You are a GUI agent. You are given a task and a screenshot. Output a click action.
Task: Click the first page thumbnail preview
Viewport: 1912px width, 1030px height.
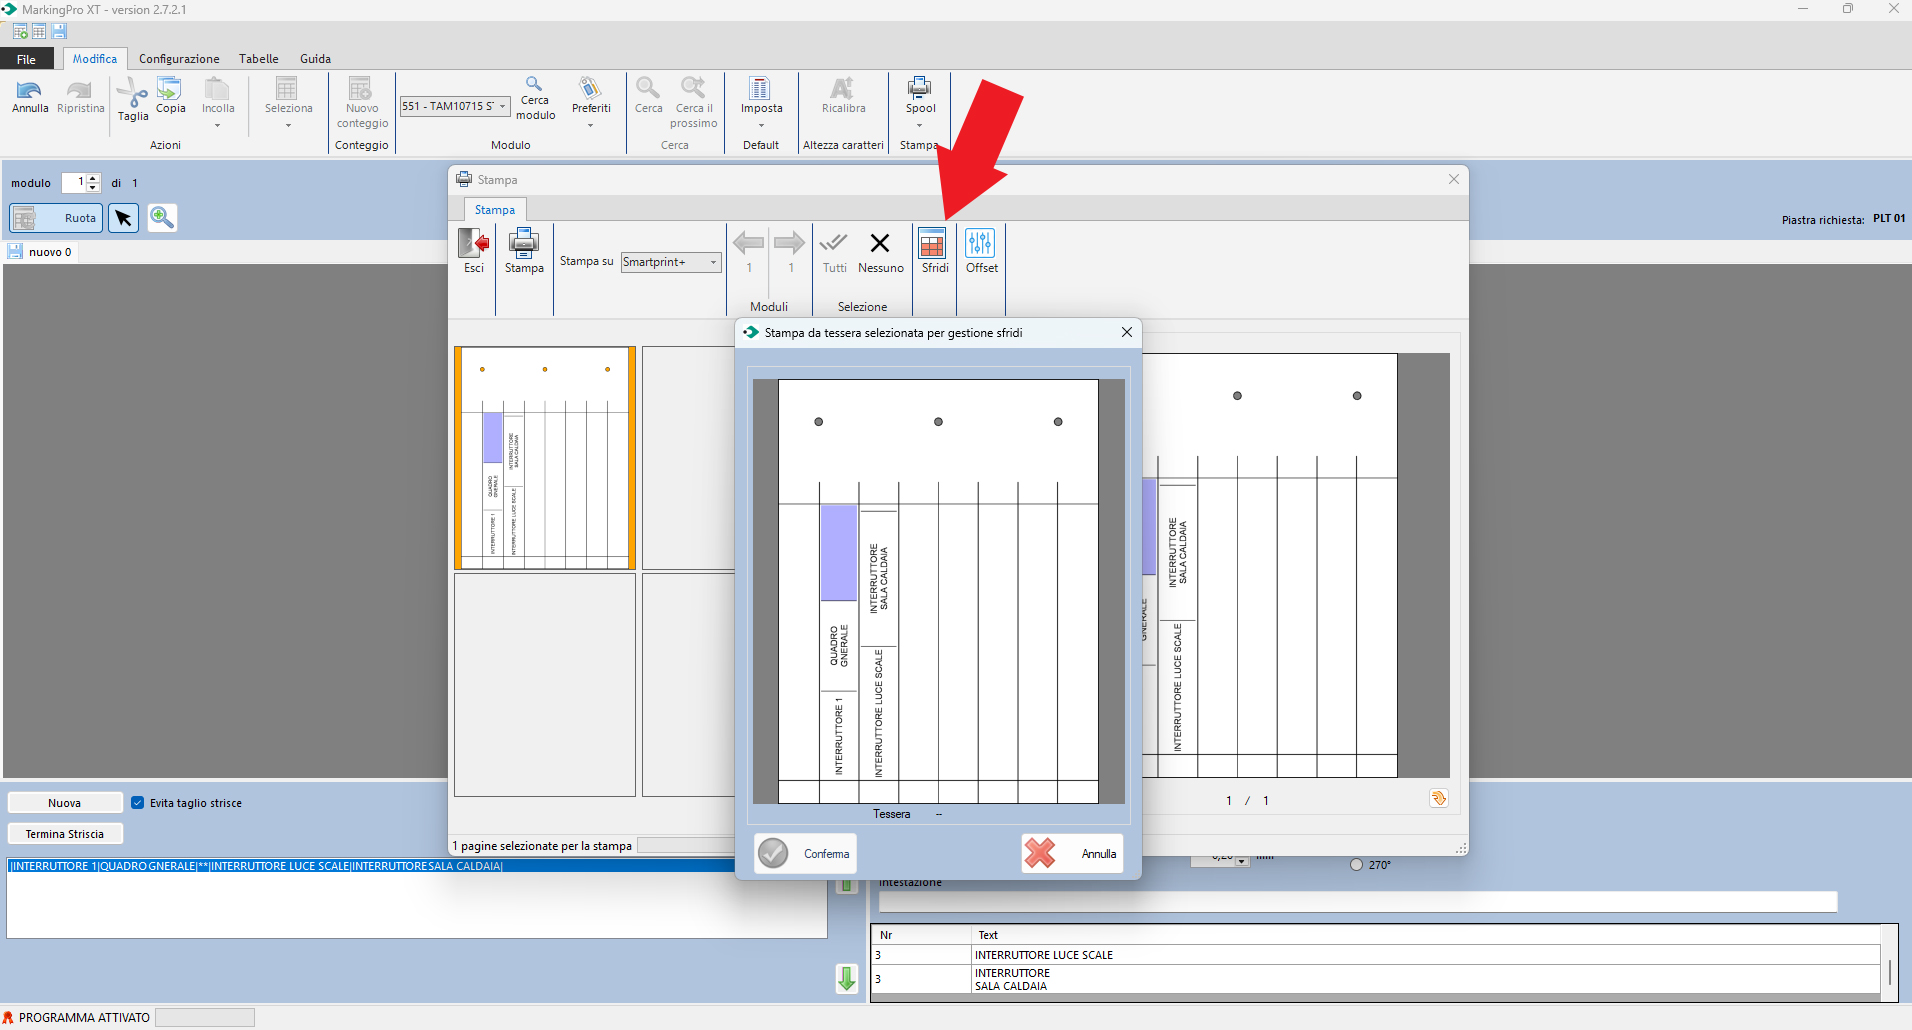(545, 458)
